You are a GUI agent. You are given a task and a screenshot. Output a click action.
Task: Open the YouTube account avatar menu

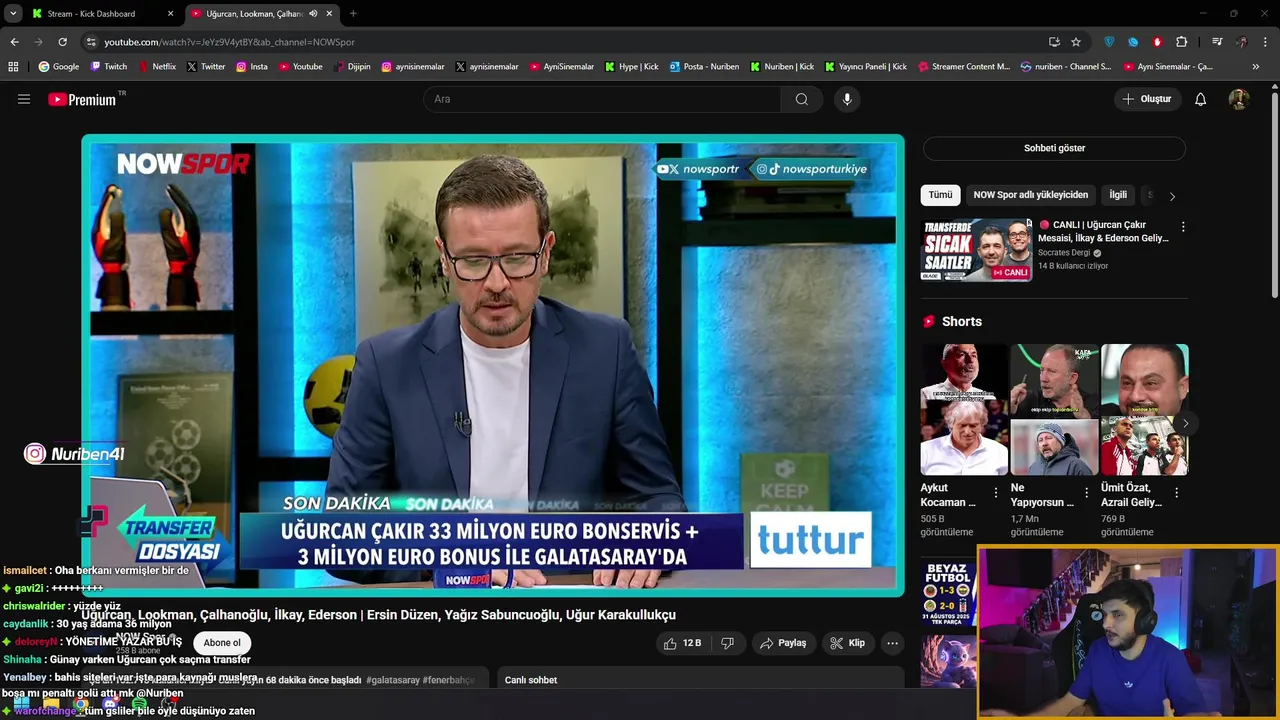tap(1239, 99)
